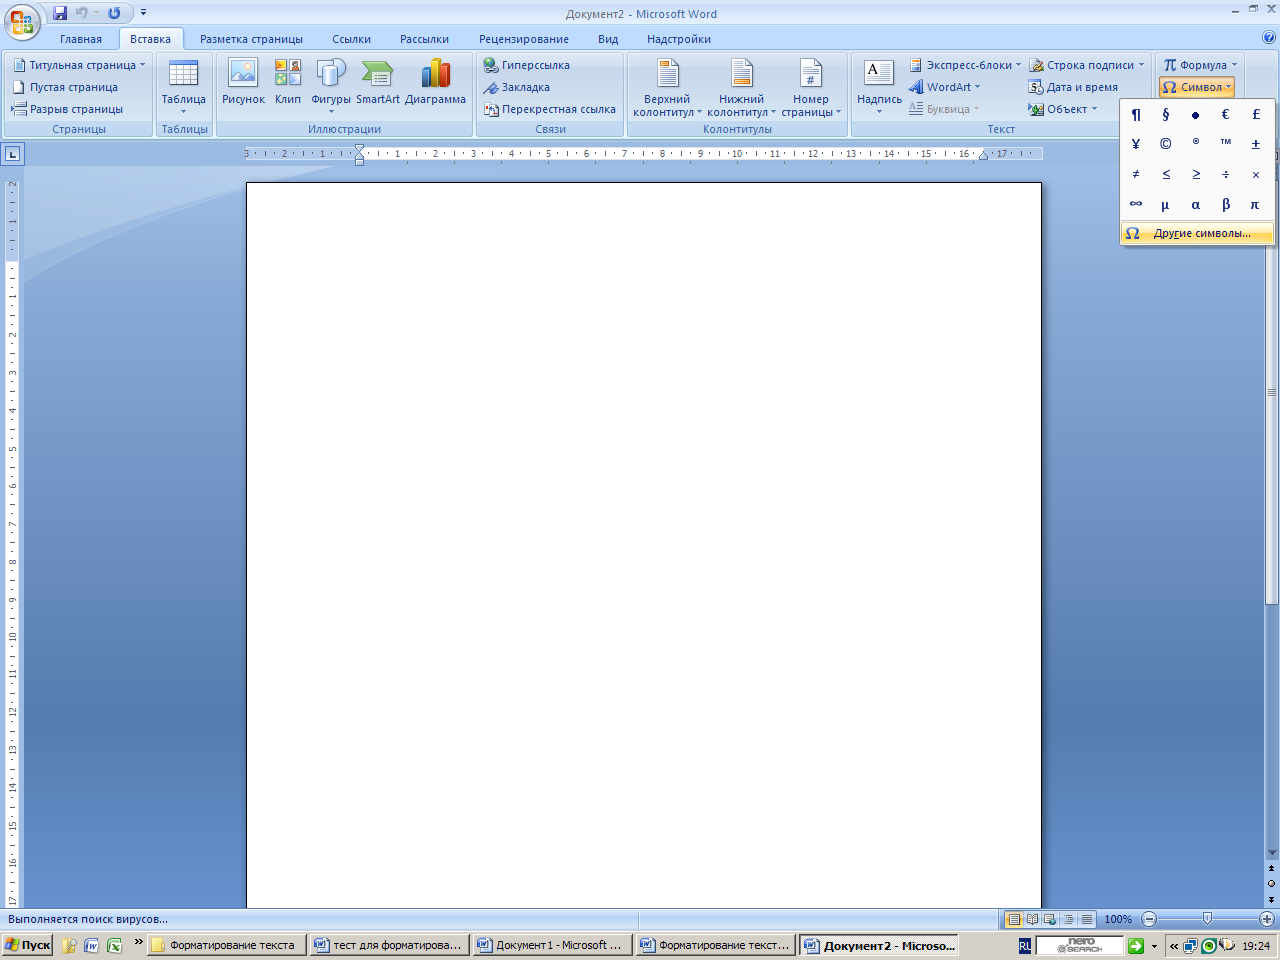This screenshot has height=960, width=1280.
Task: Open Верхний колонтитул header dropdown
Action: point(667,88)
